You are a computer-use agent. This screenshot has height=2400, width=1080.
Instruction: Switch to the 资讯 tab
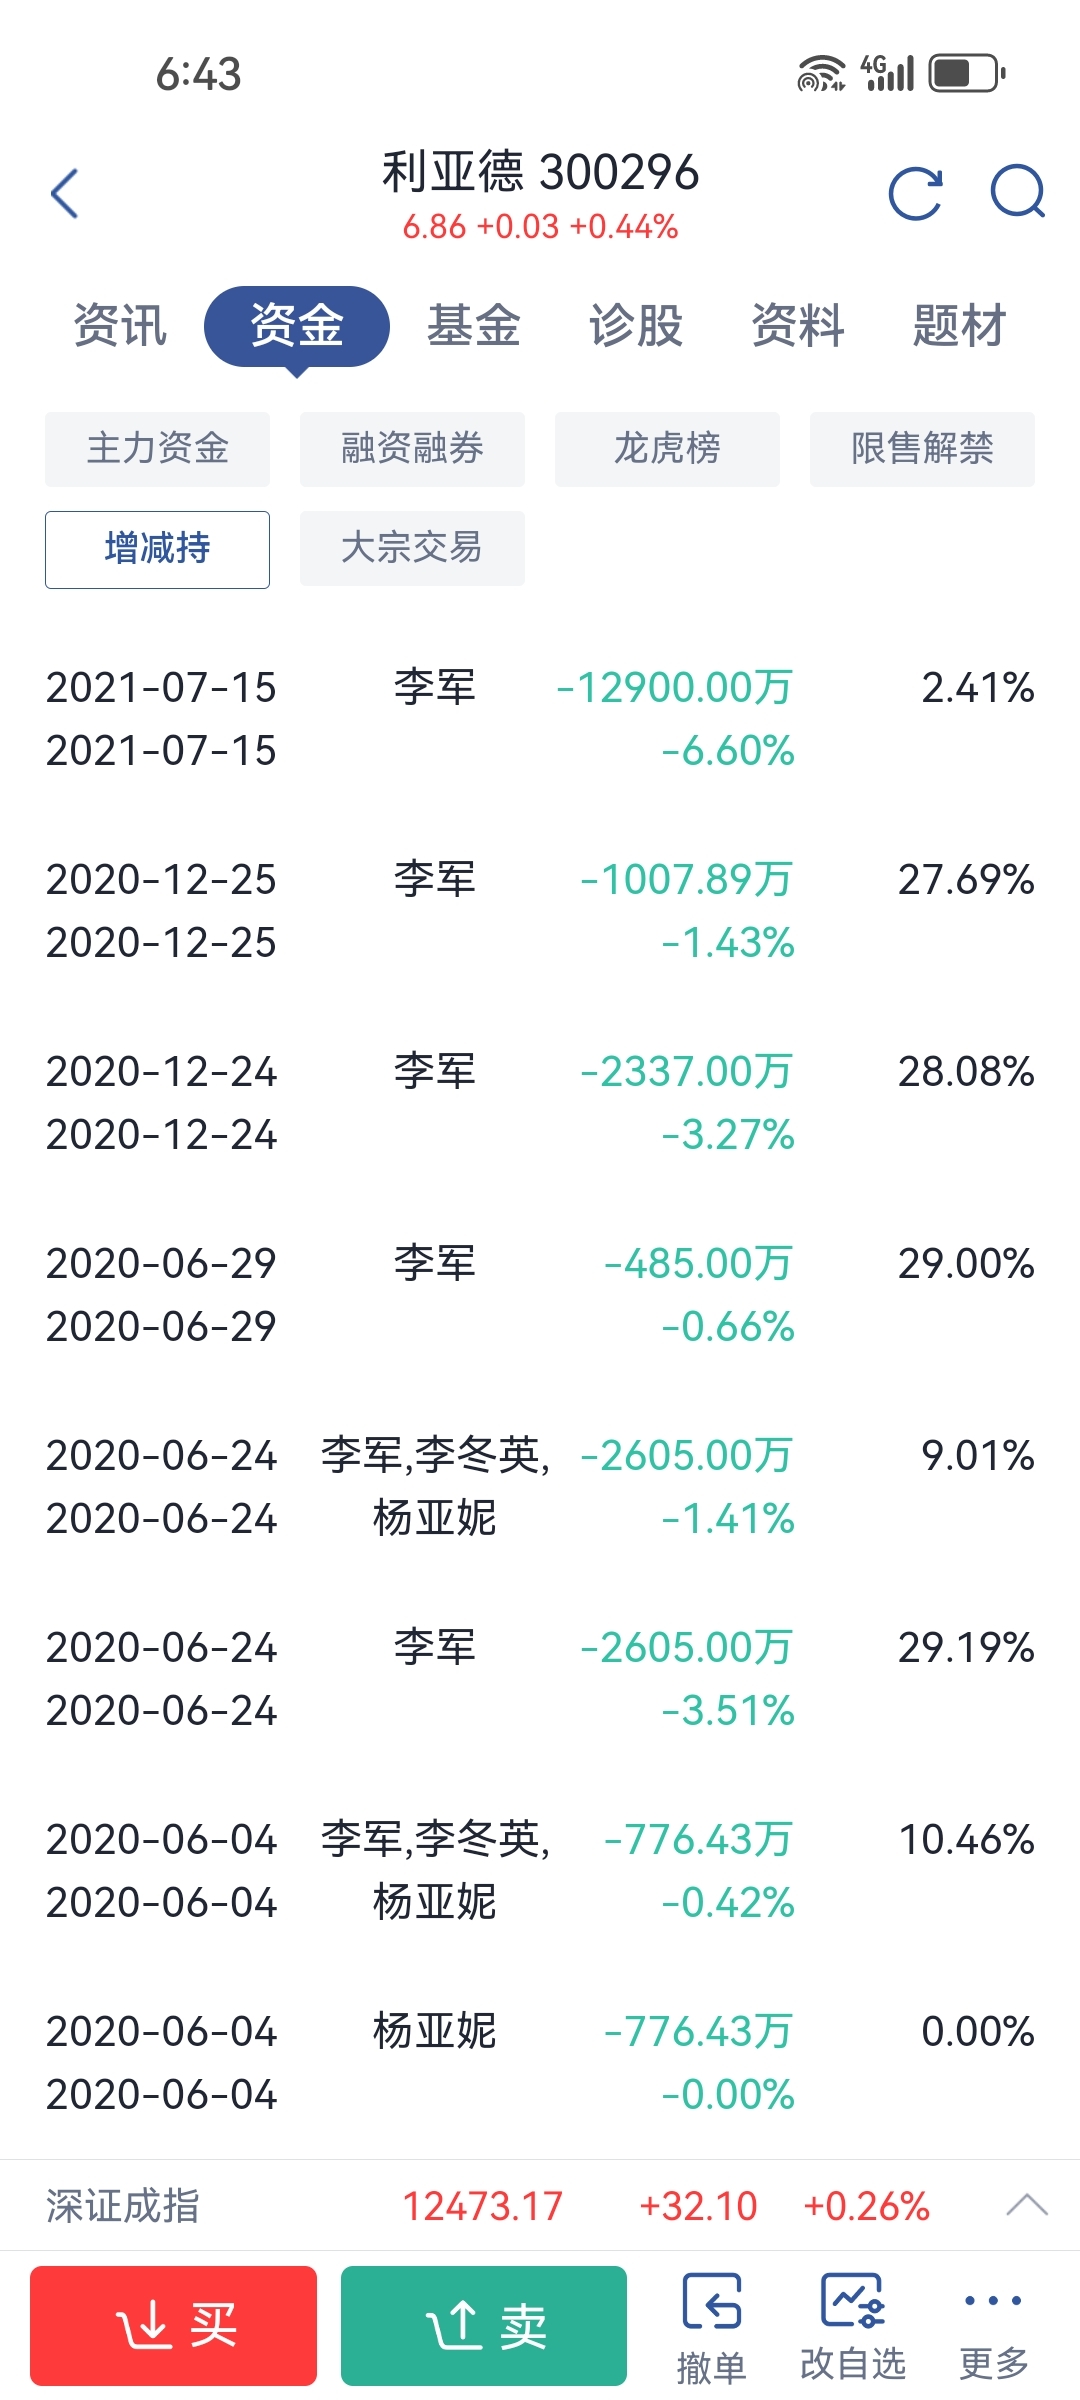point(120,326)
